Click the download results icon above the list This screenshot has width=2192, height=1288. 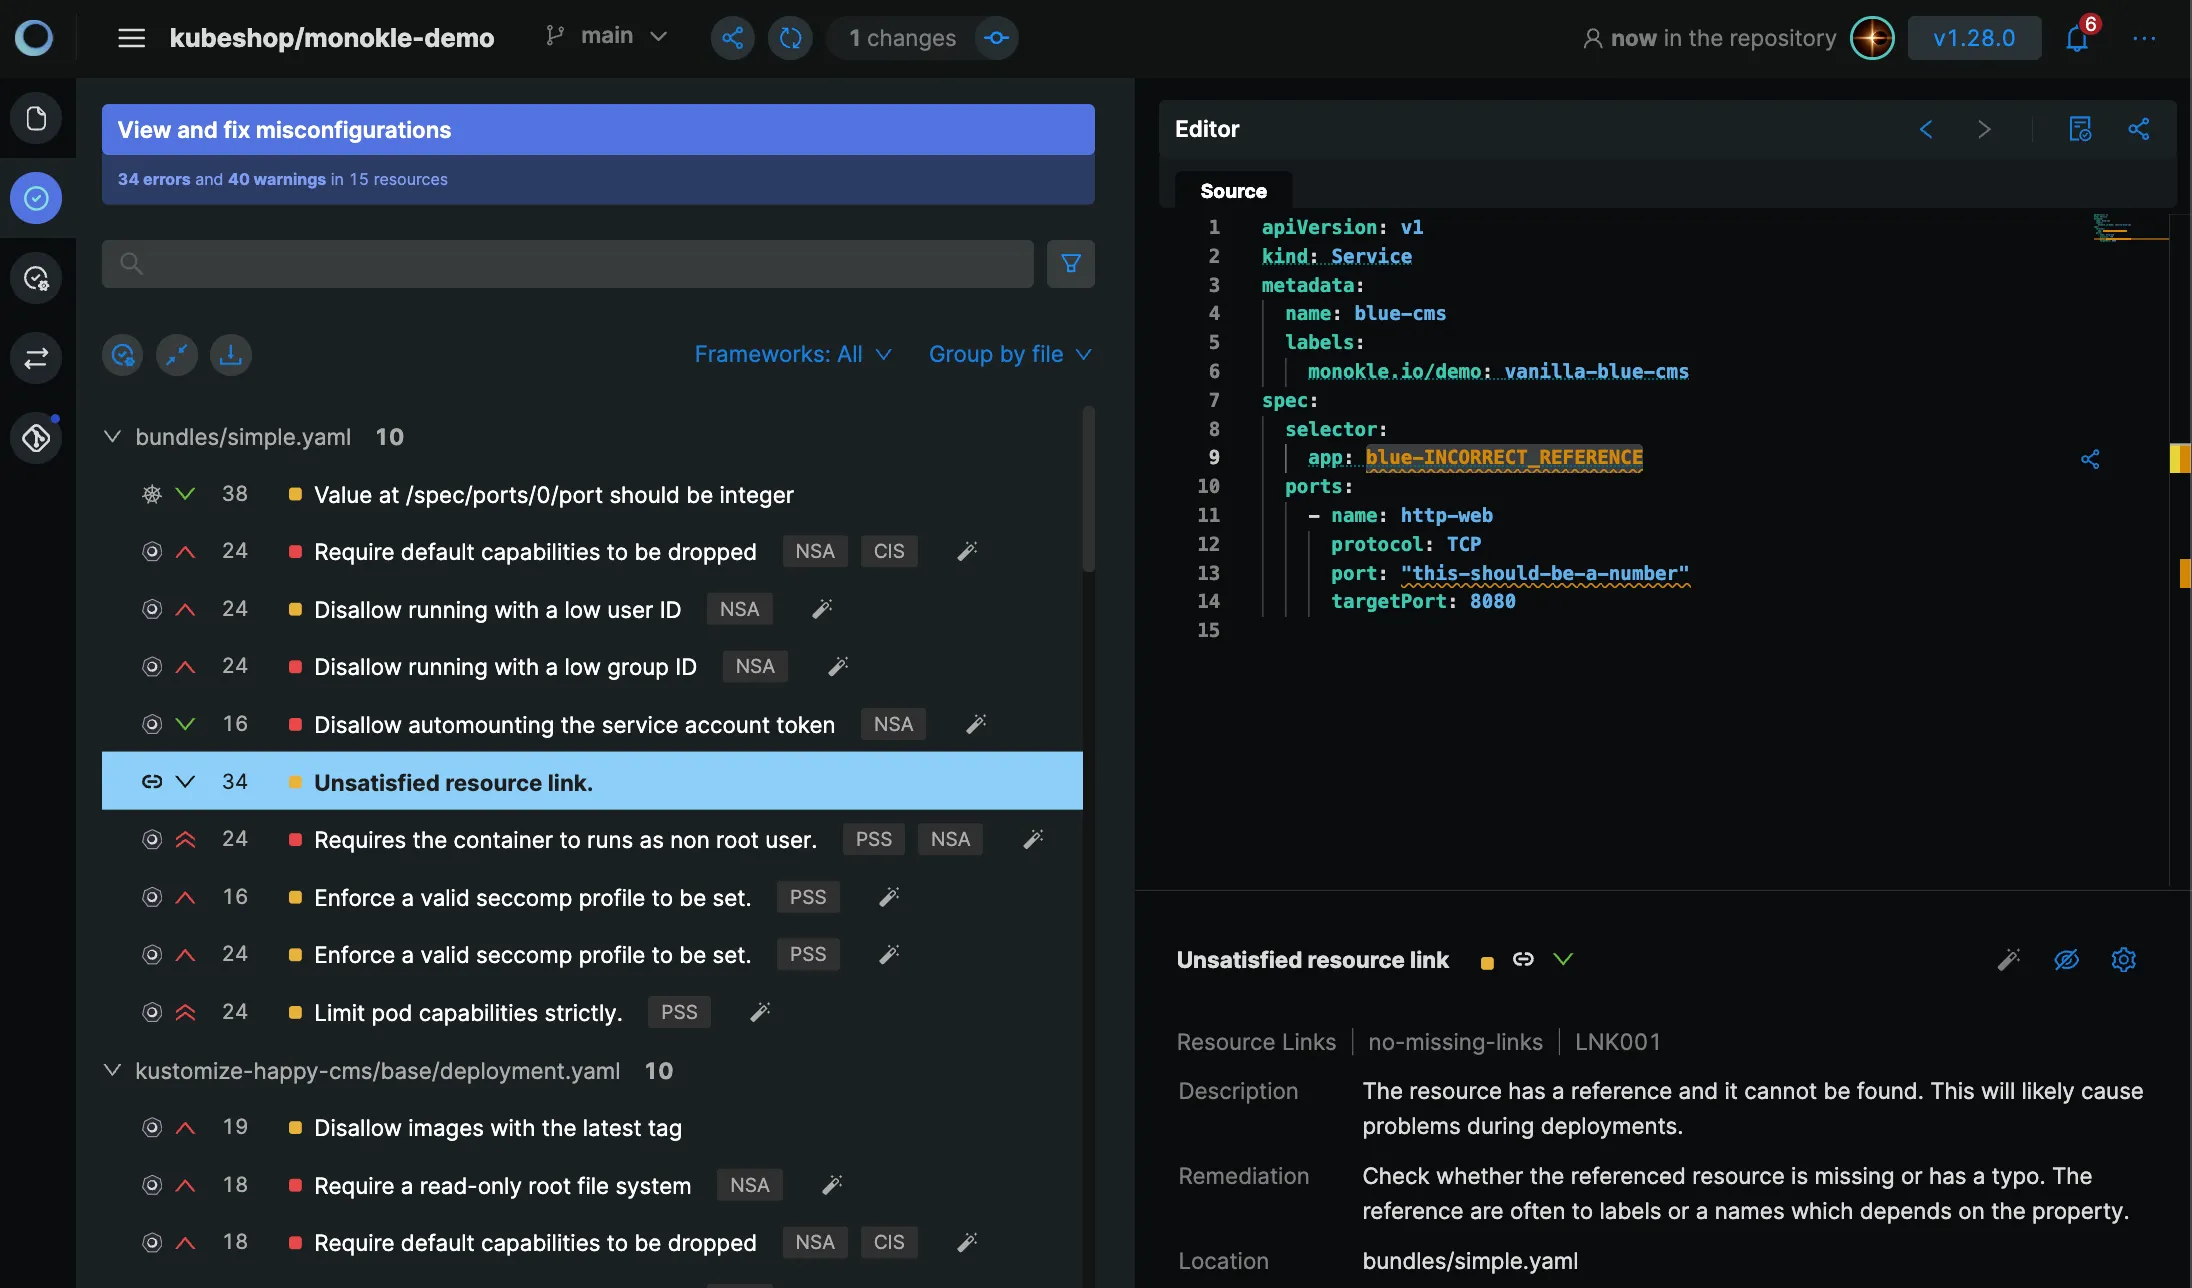231,355
